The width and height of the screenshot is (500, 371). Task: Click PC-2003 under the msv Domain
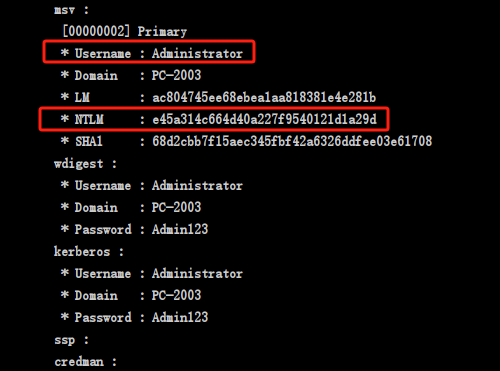[176, 75]
